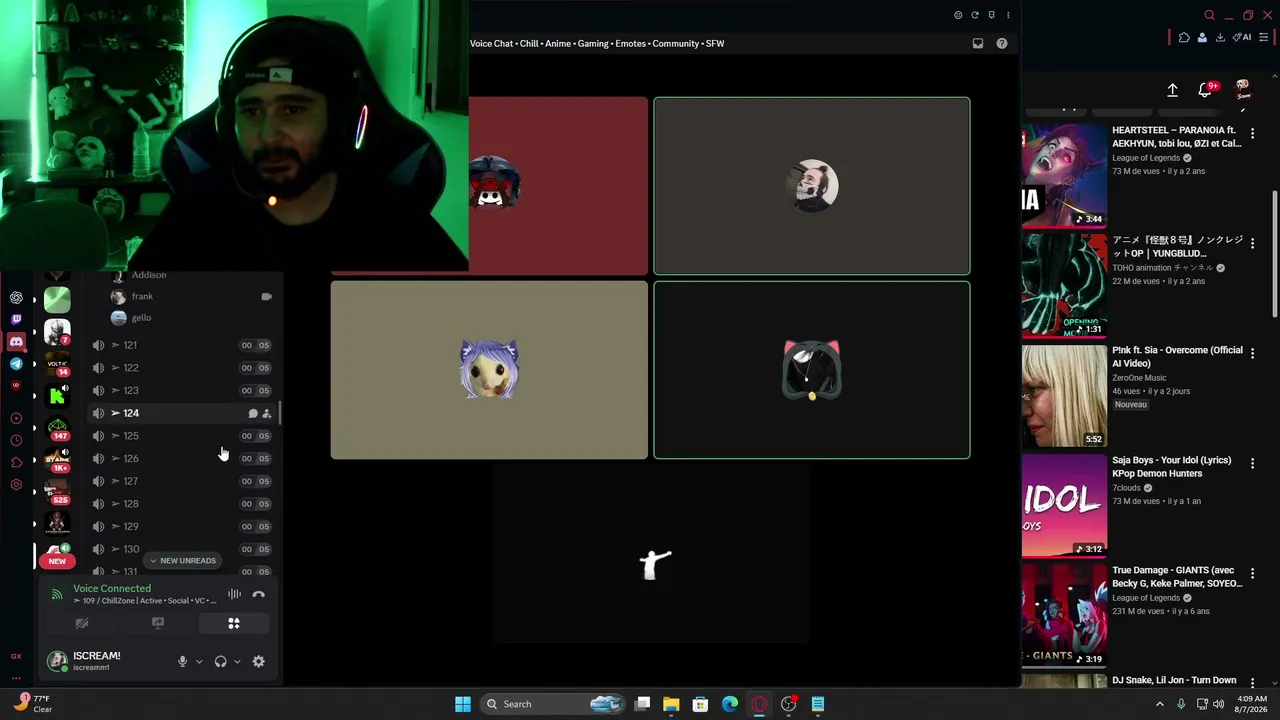This screenshot has width=1280, height=720.
Task: Open the League of Legends channel link under HEARTSTEEL
Action: click(1146, 158)
